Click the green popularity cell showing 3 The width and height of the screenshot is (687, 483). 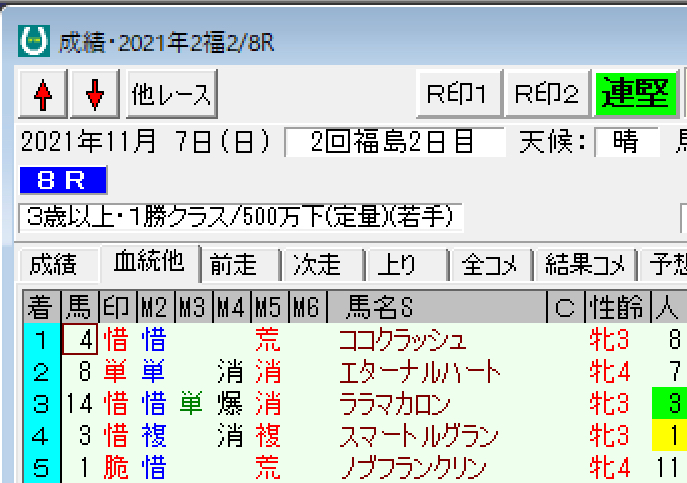coord(669,403)
